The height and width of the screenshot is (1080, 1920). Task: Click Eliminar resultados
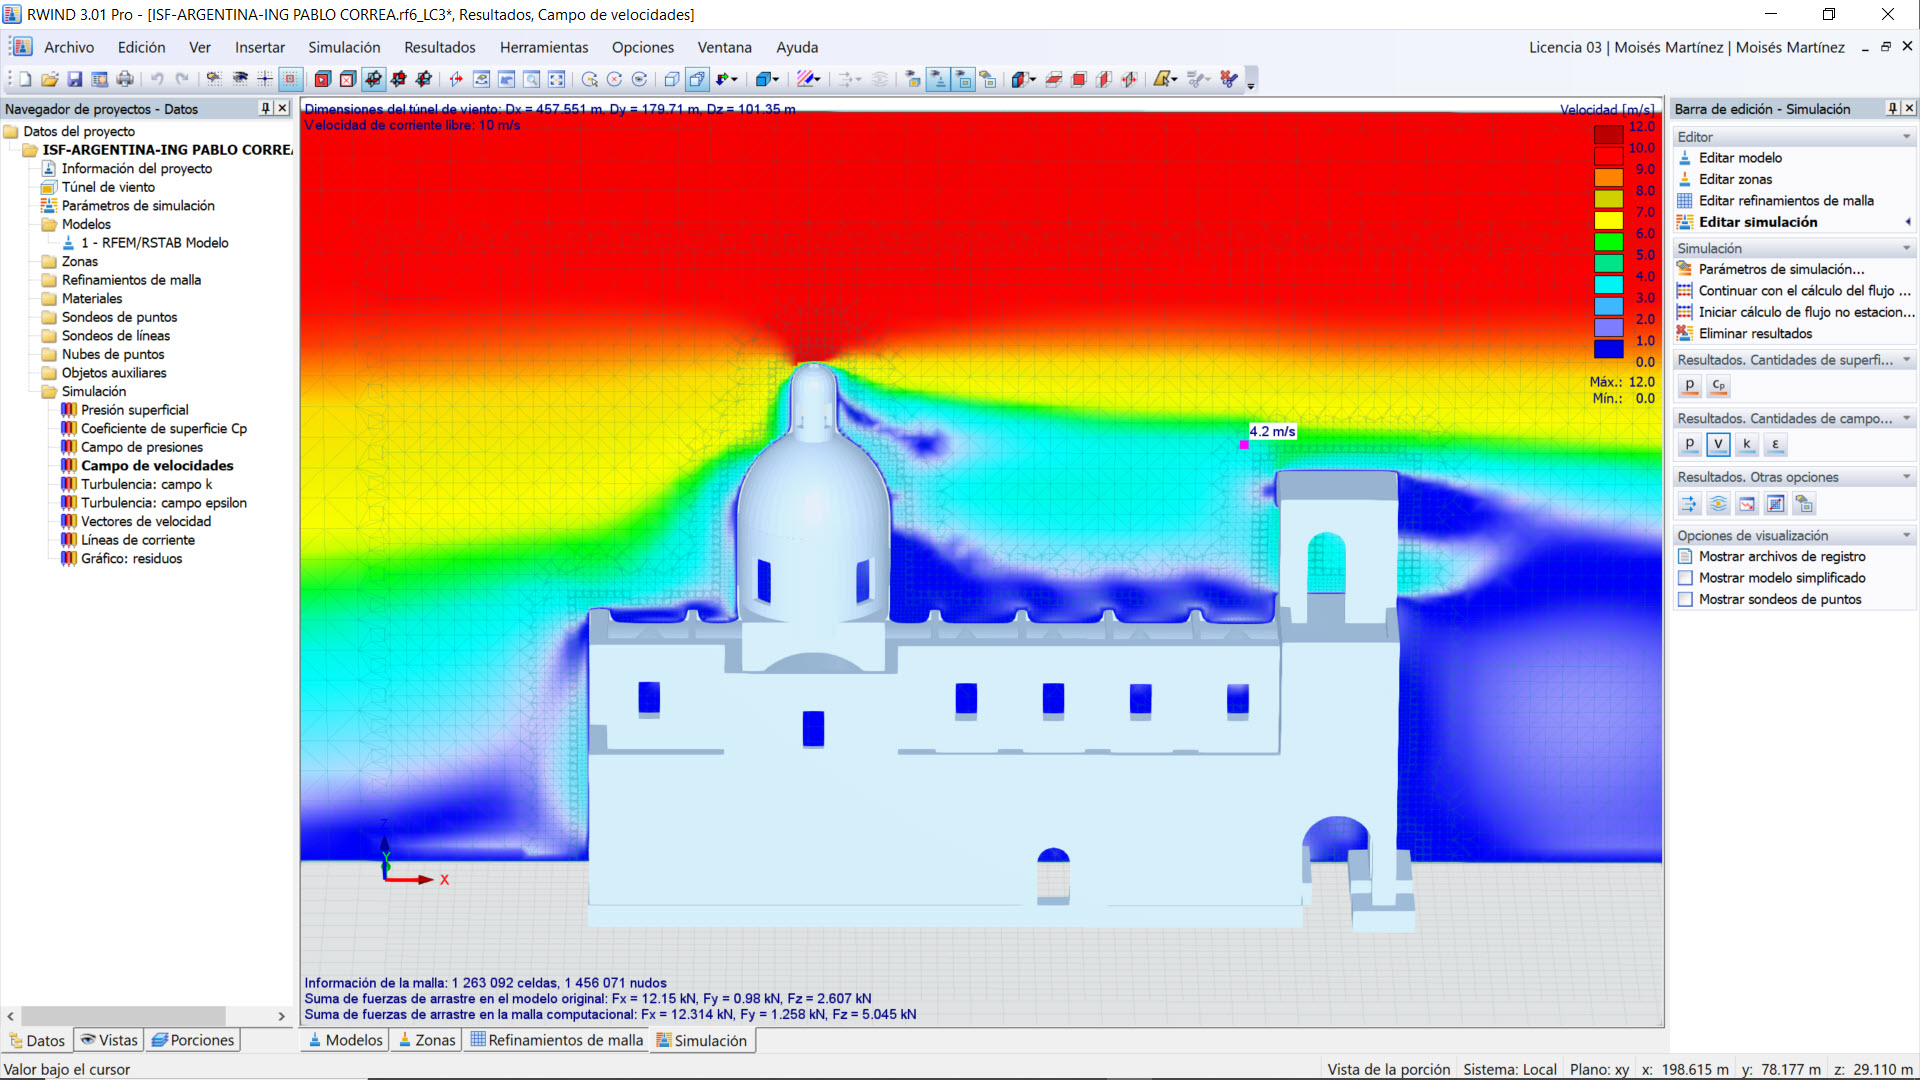1755,333
